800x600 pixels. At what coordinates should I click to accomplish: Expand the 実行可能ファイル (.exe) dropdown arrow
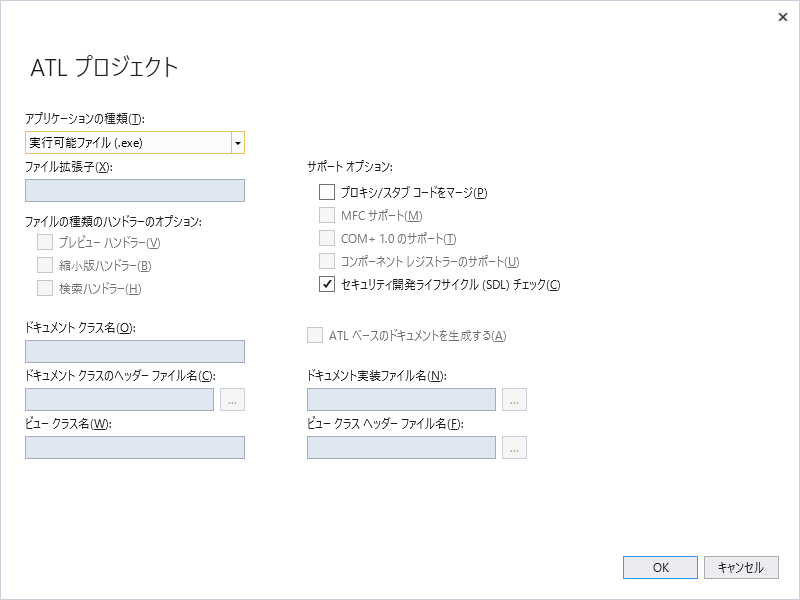237,142
